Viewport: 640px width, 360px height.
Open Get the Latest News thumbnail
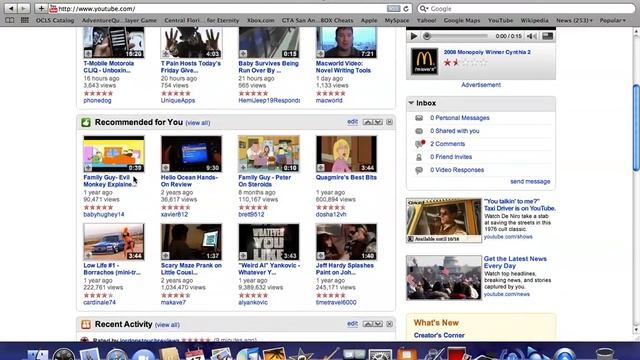444,278
